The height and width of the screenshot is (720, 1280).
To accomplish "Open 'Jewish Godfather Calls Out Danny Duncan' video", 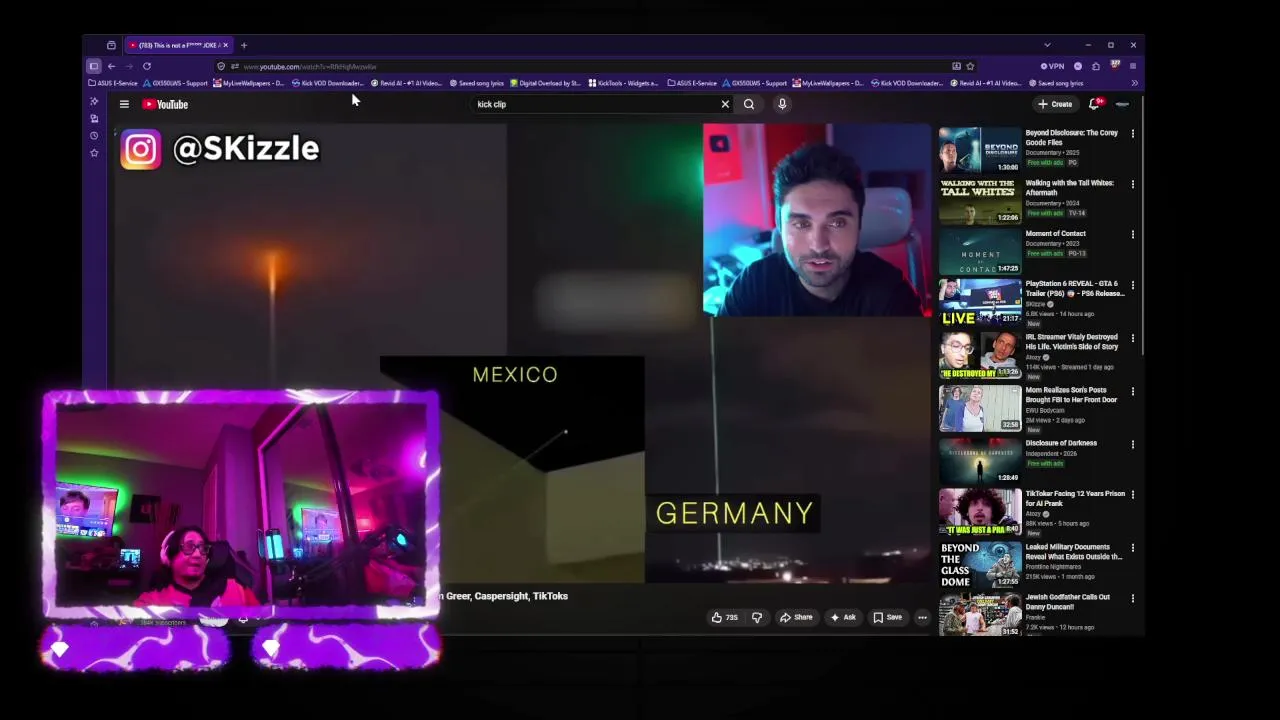I will coord(1067,602).
